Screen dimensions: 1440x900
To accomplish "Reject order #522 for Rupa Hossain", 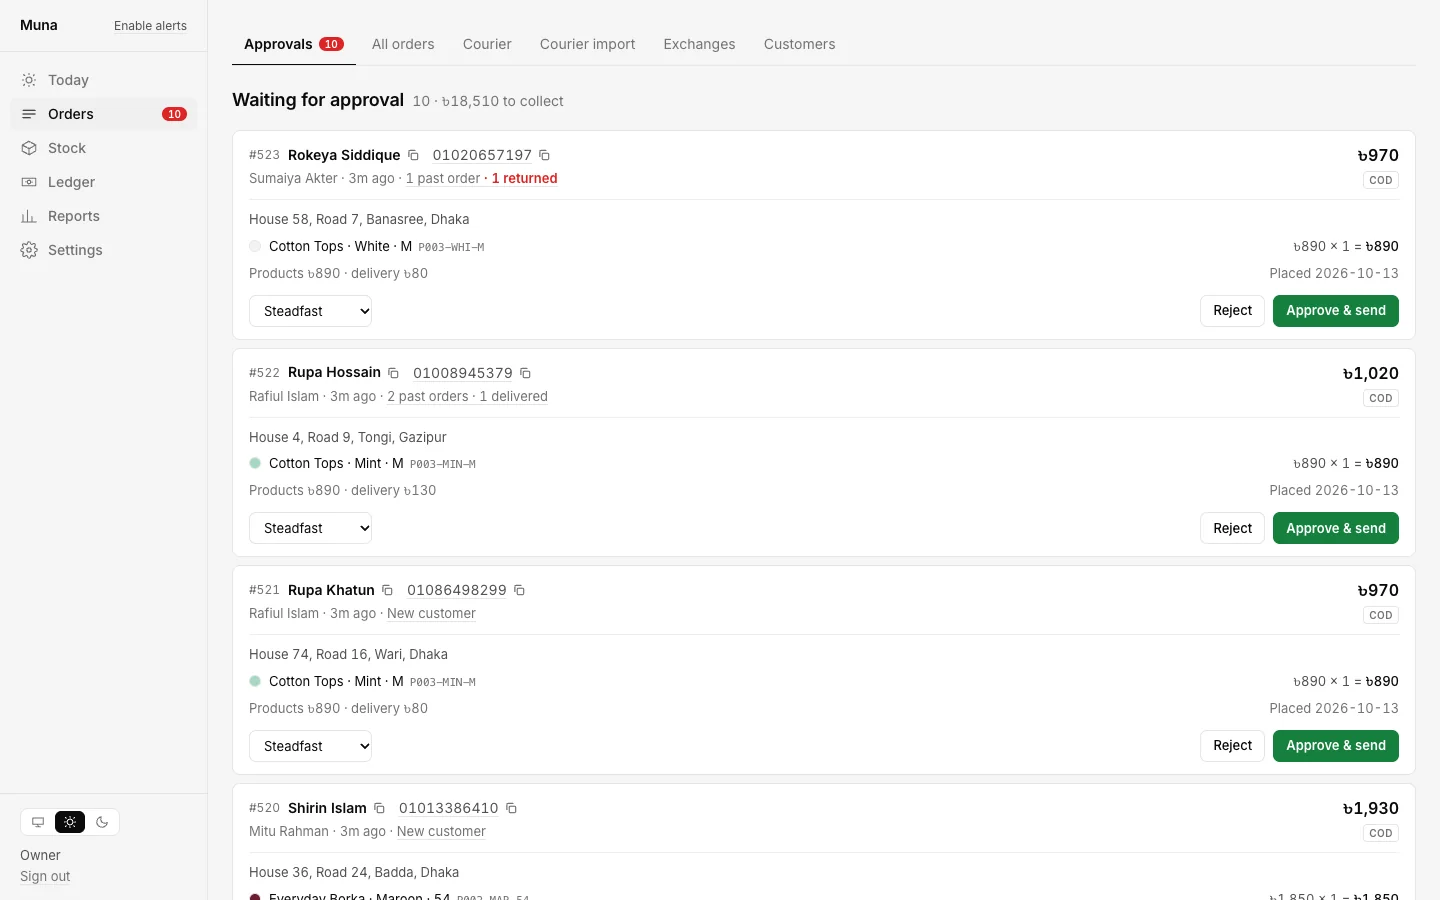I will pyautogui.click(x=1232, y=528).
